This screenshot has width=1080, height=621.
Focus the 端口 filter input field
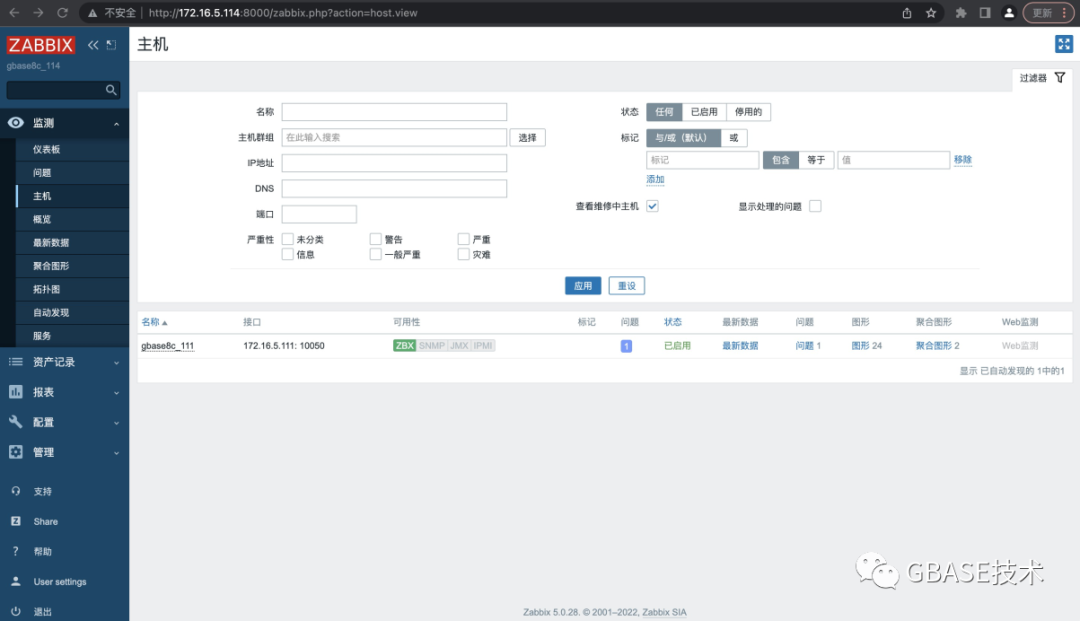[319, 214]
